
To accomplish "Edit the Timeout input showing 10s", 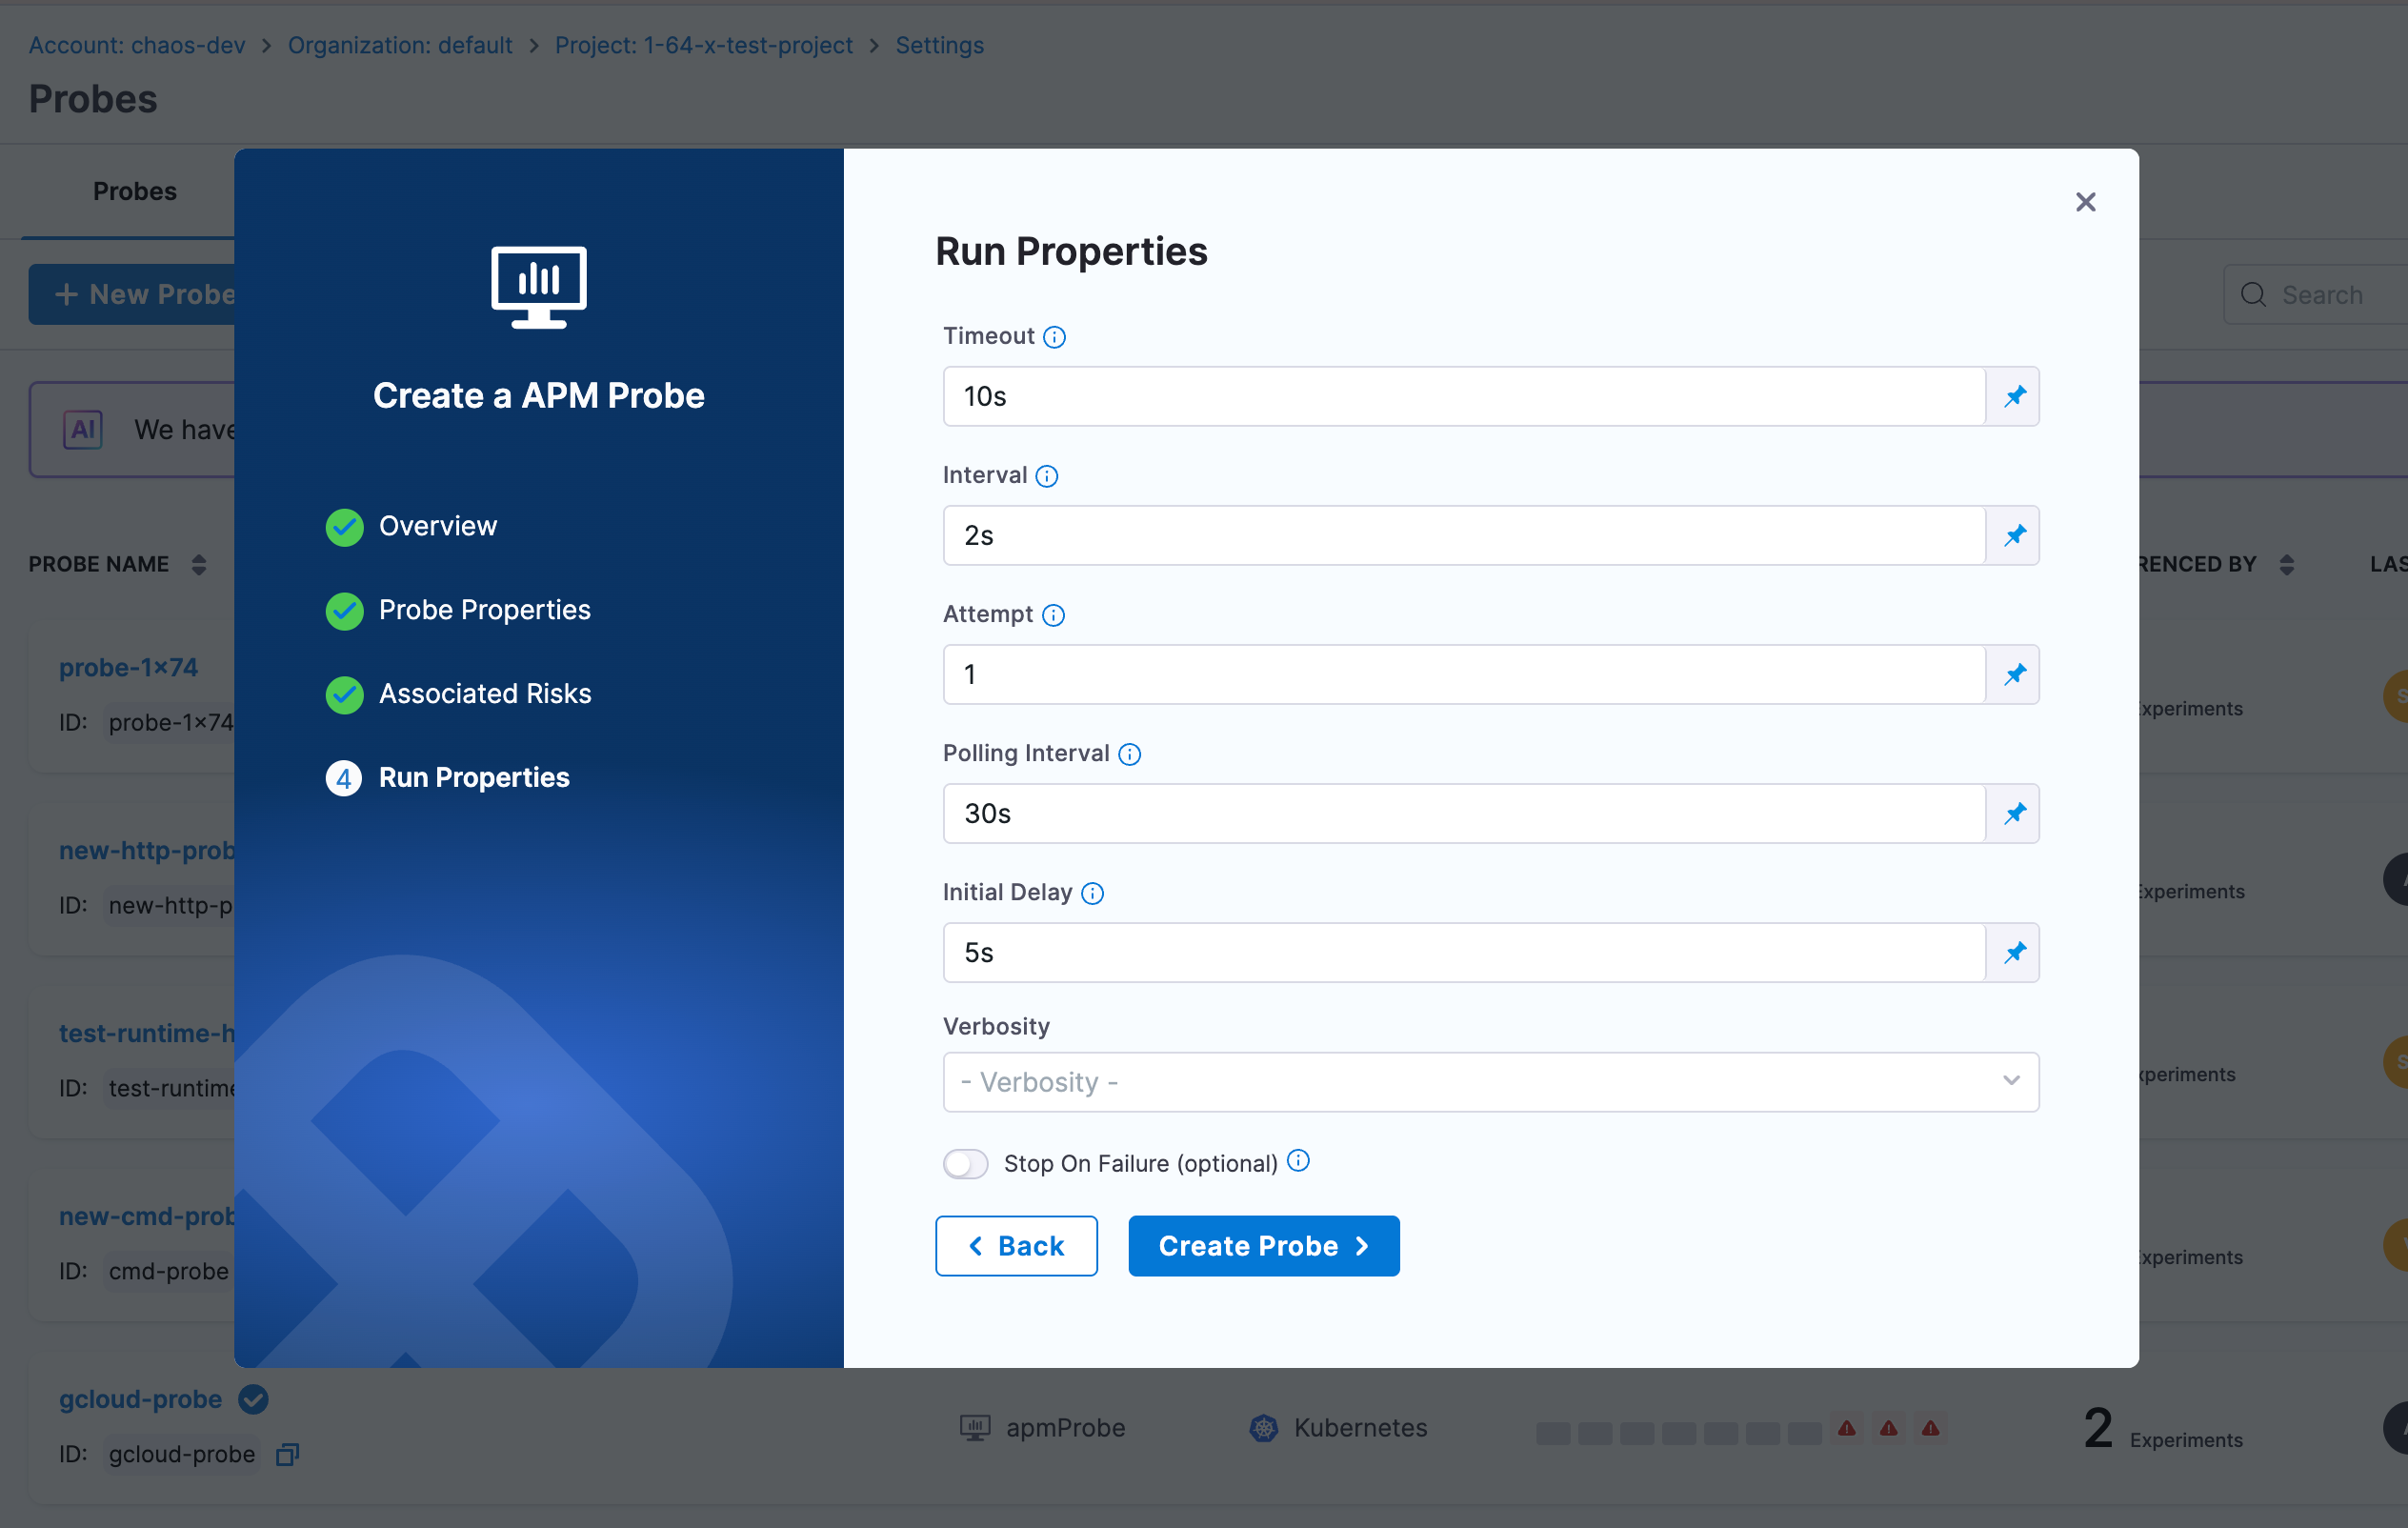I will [1460, 396].
